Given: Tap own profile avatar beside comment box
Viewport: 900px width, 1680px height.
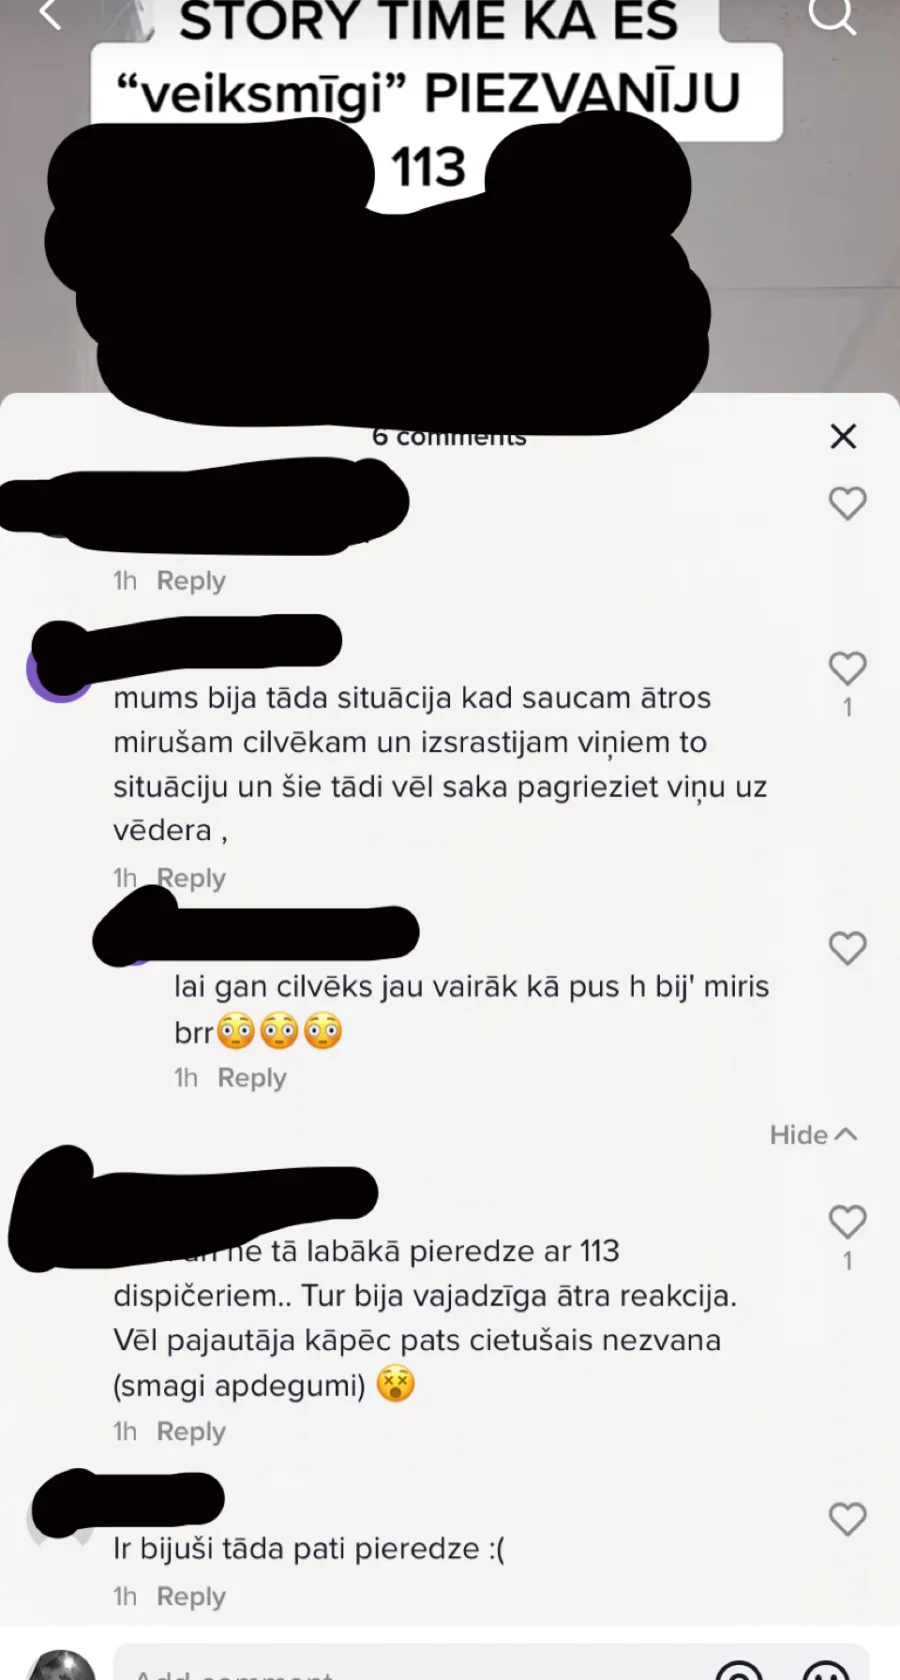Looking at the screenshot, I should pos(62,1666).
